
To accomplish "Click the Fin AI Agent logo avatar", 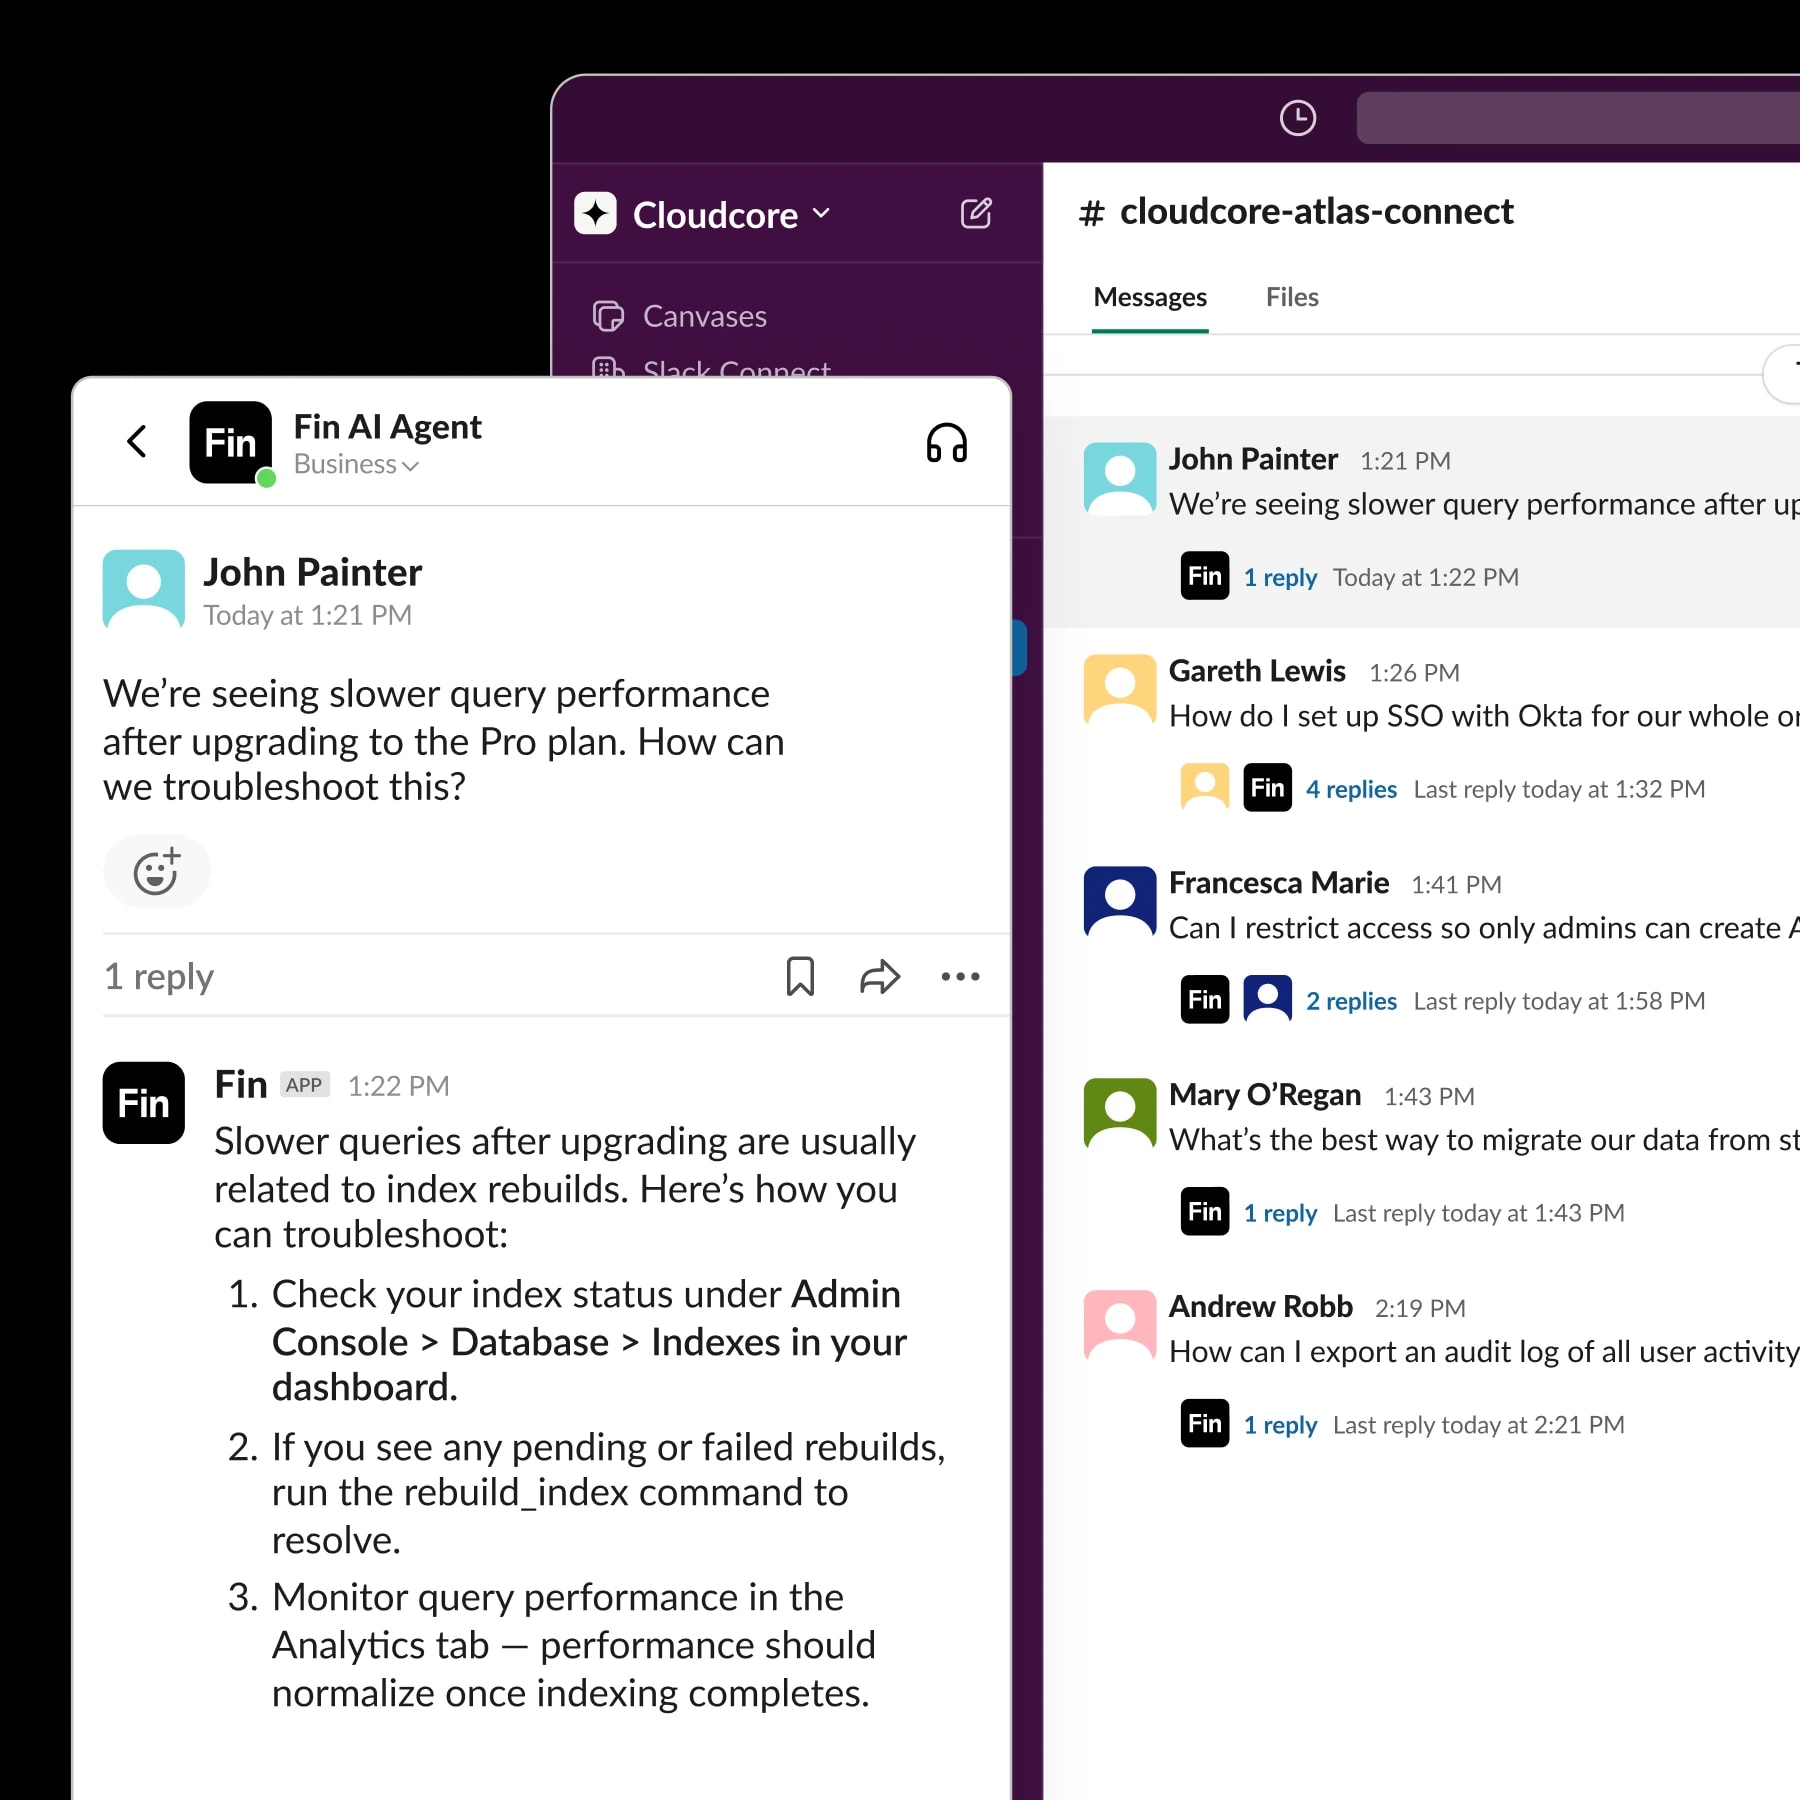I will tap(231, 442).
